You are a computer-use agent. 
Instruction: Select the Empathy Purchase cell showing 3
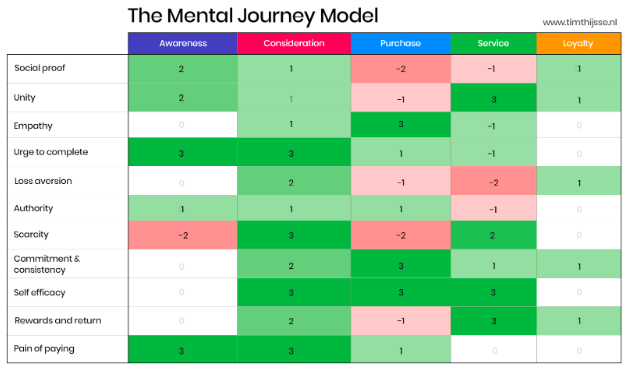click(x=401, y=124)
